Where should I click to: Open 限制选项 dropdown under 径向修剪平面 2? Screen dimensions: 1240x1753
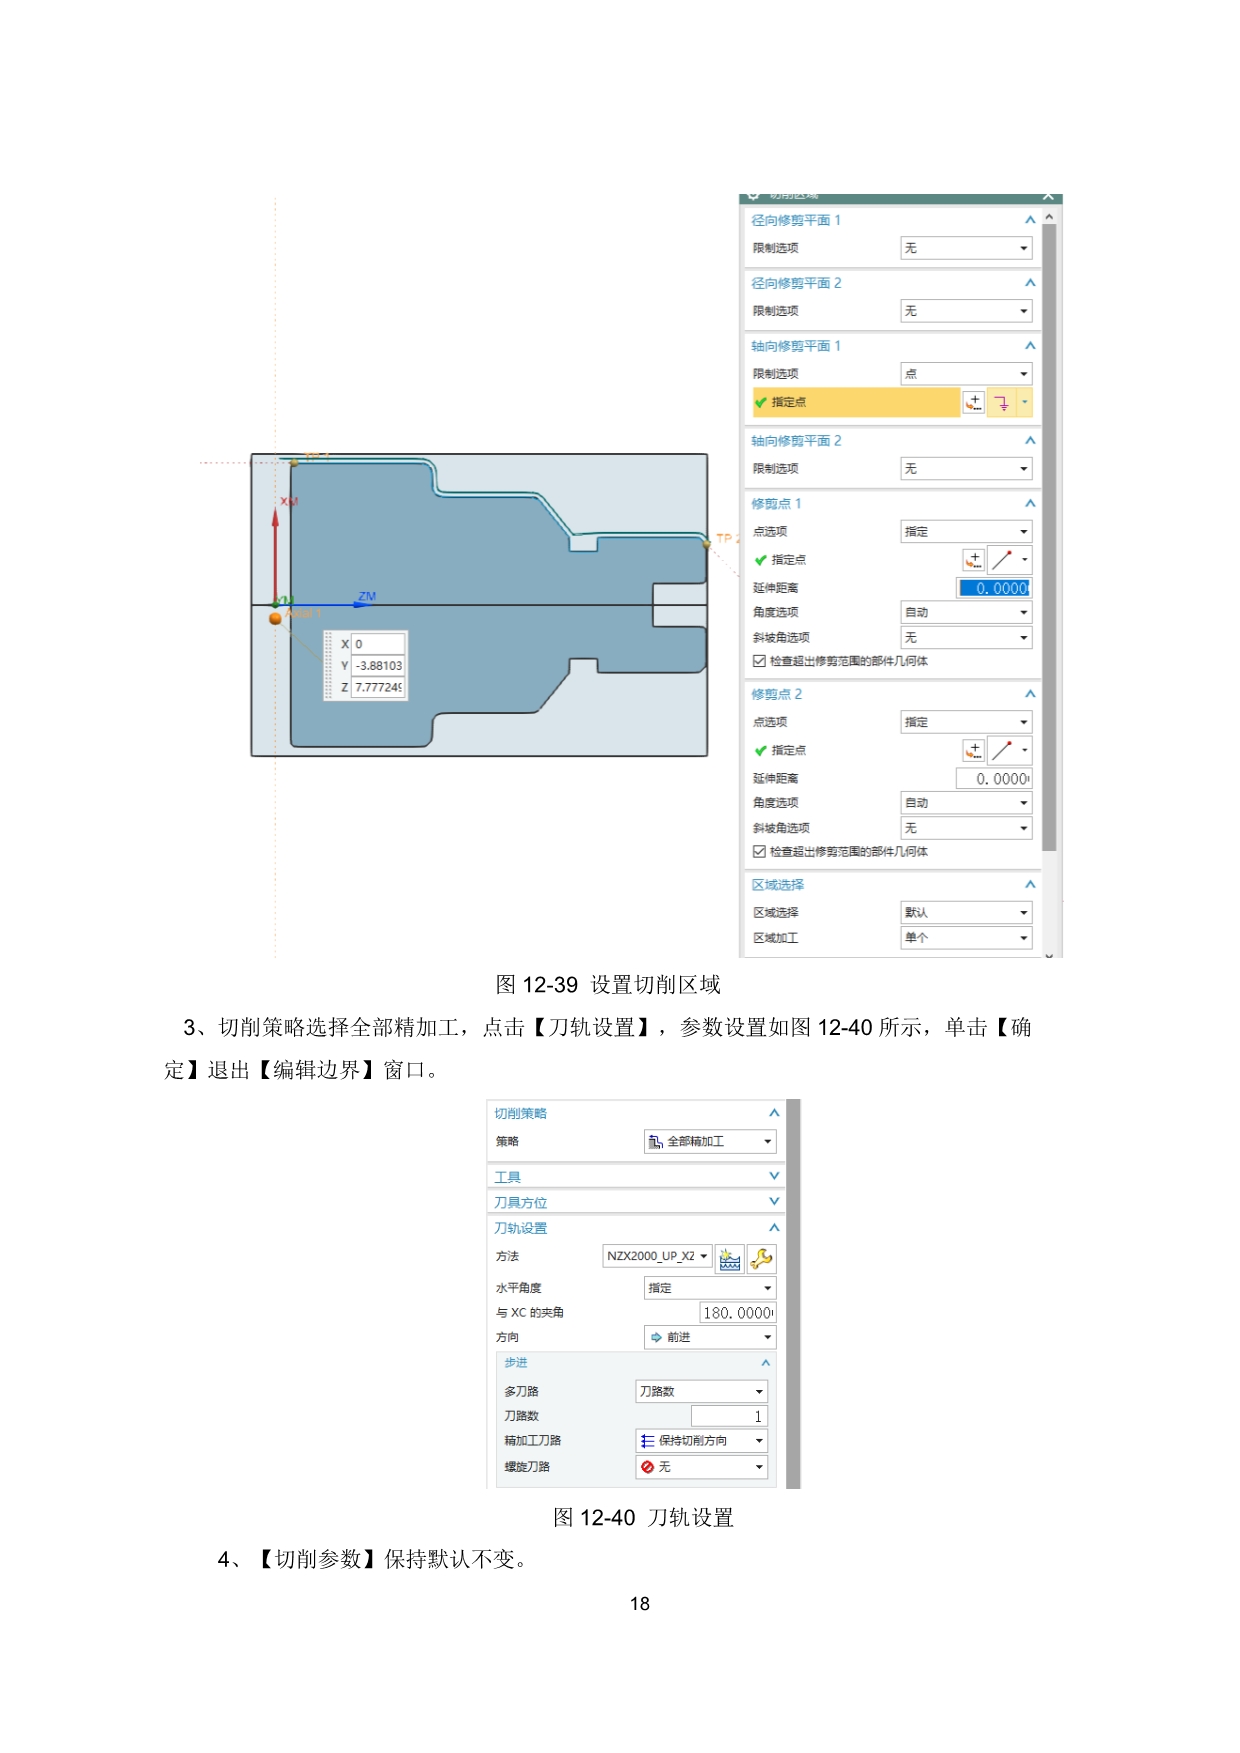pos(966,311)
